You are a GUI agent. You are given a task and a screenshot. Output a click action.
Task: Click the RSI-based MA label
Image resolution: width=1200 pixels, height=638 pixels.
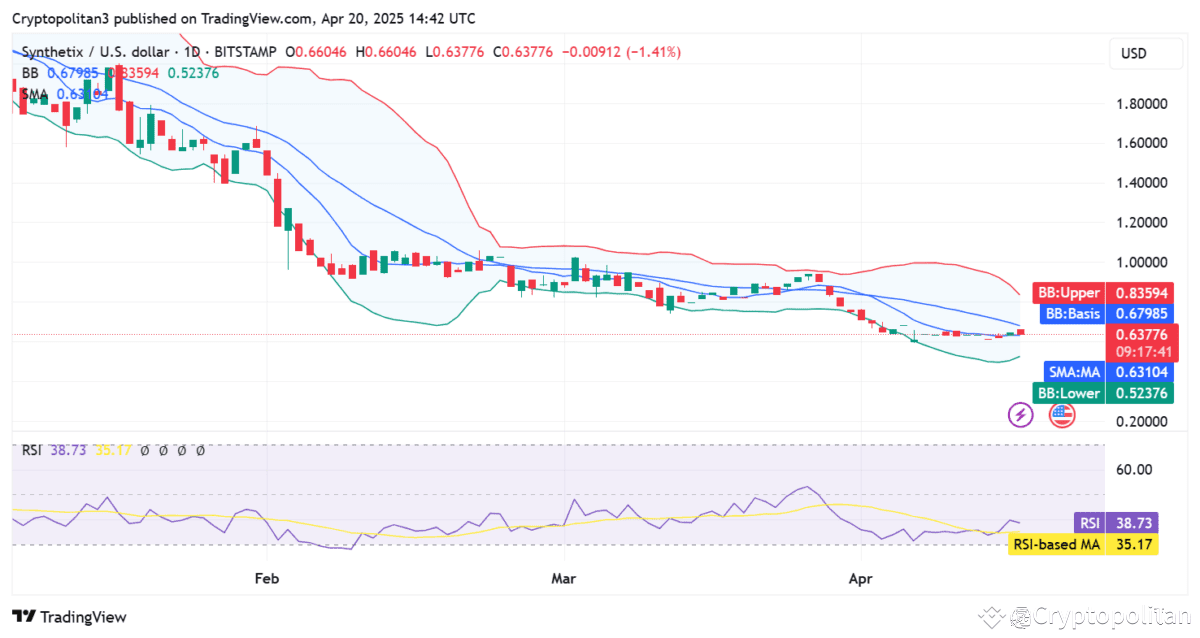point(1057,545)
